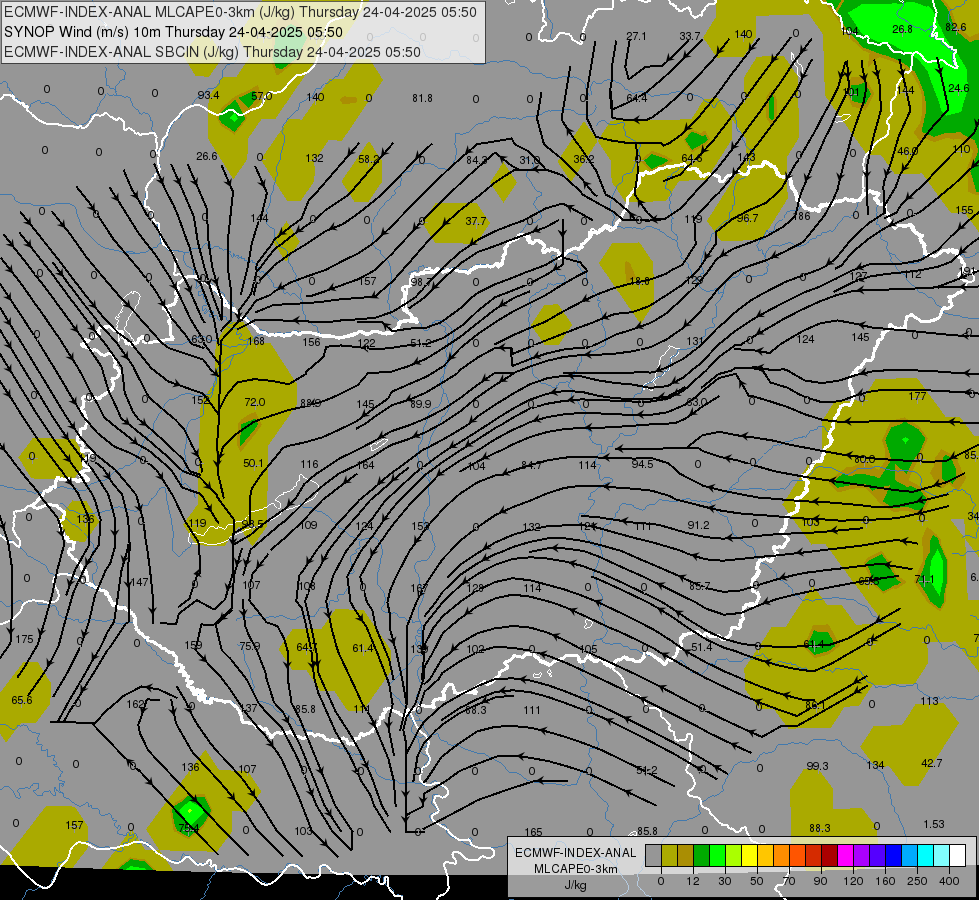
Task: Click the map value 26.8
Action: pyautogui.click(x=902, y=29)
